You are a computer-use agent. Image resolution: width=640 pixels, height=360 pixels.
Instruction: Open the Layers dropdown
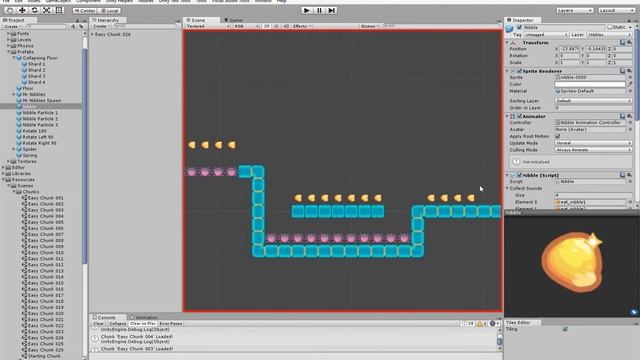pyautogui.click(x=575, y=10)
